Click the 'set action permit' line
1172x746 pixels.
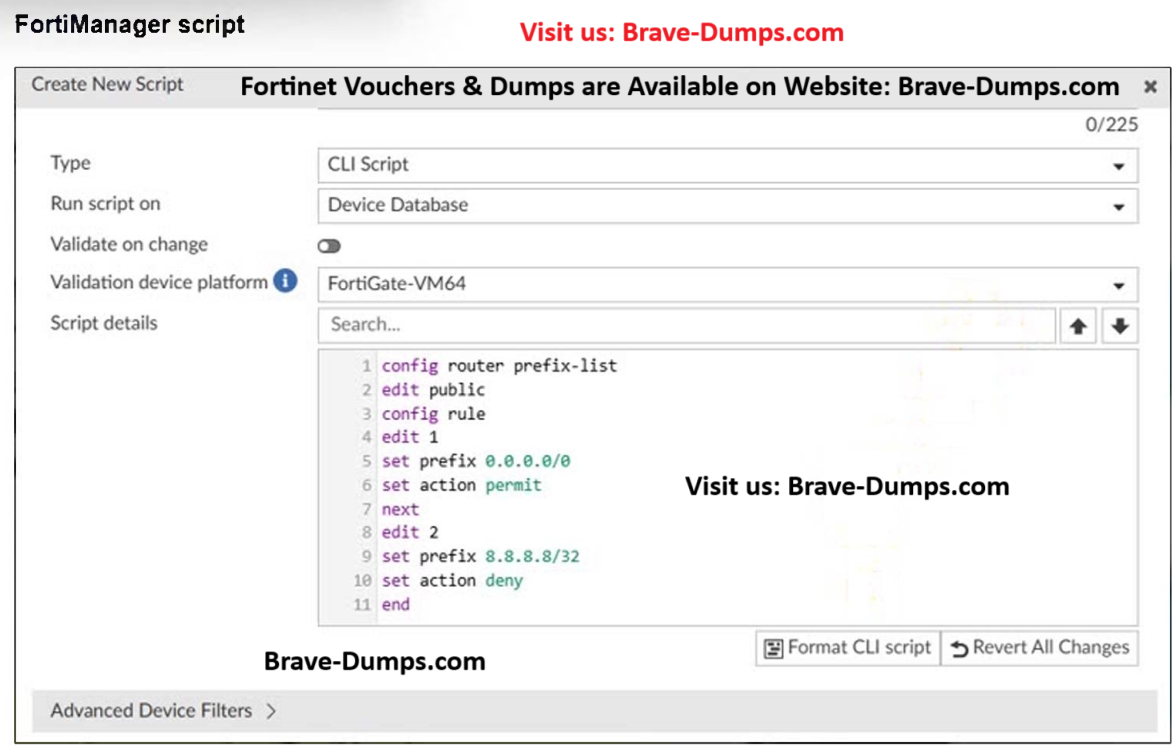461,485
